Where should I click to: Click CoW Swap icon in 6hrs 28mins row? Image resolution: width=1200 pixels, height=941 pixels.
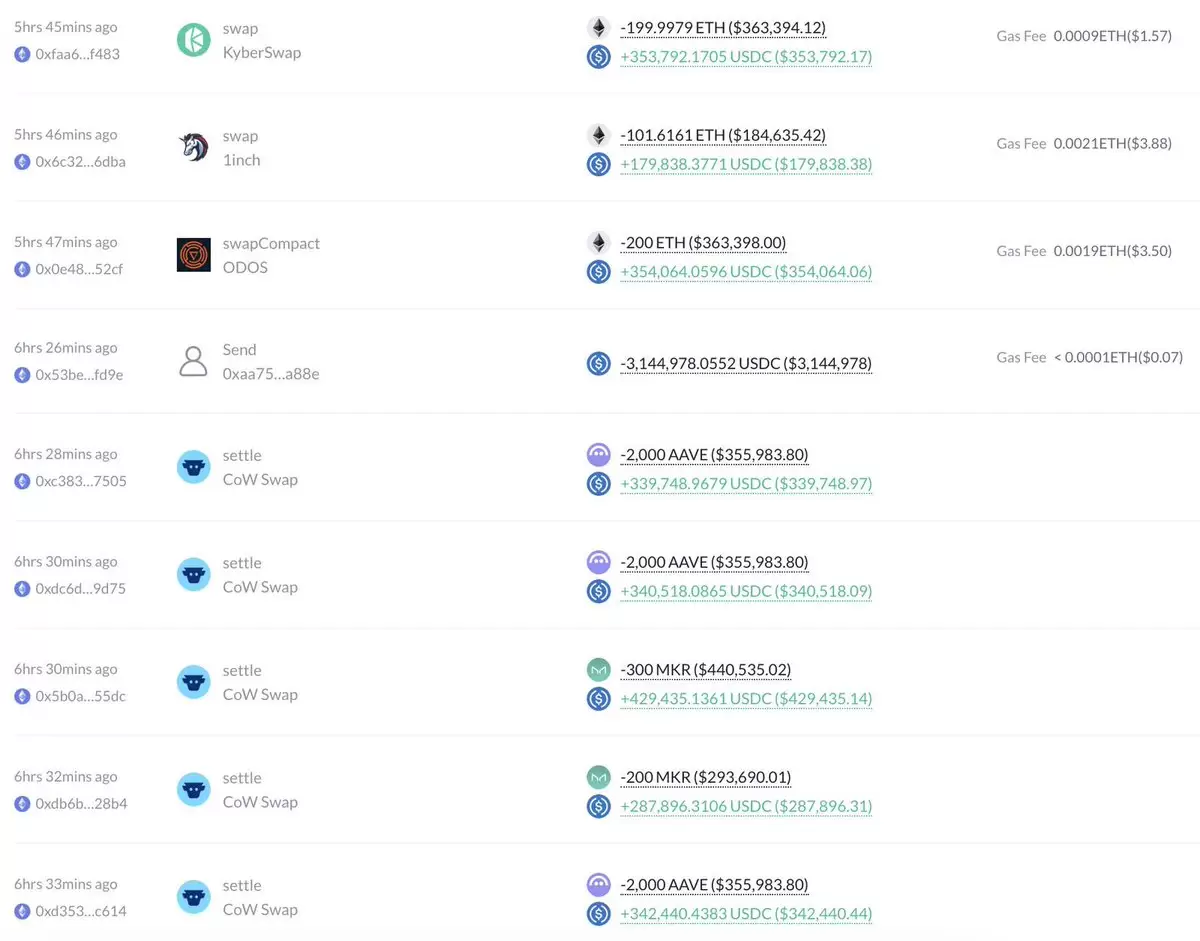(x=194, y=467)
